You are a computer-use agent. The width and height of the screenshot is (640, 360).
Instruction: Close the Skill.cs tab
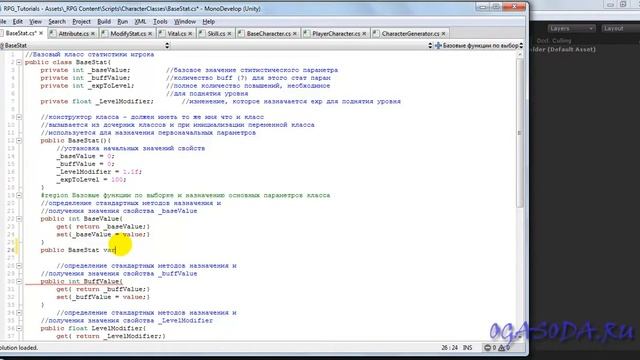pyautogui.click(x=229, y=33)
